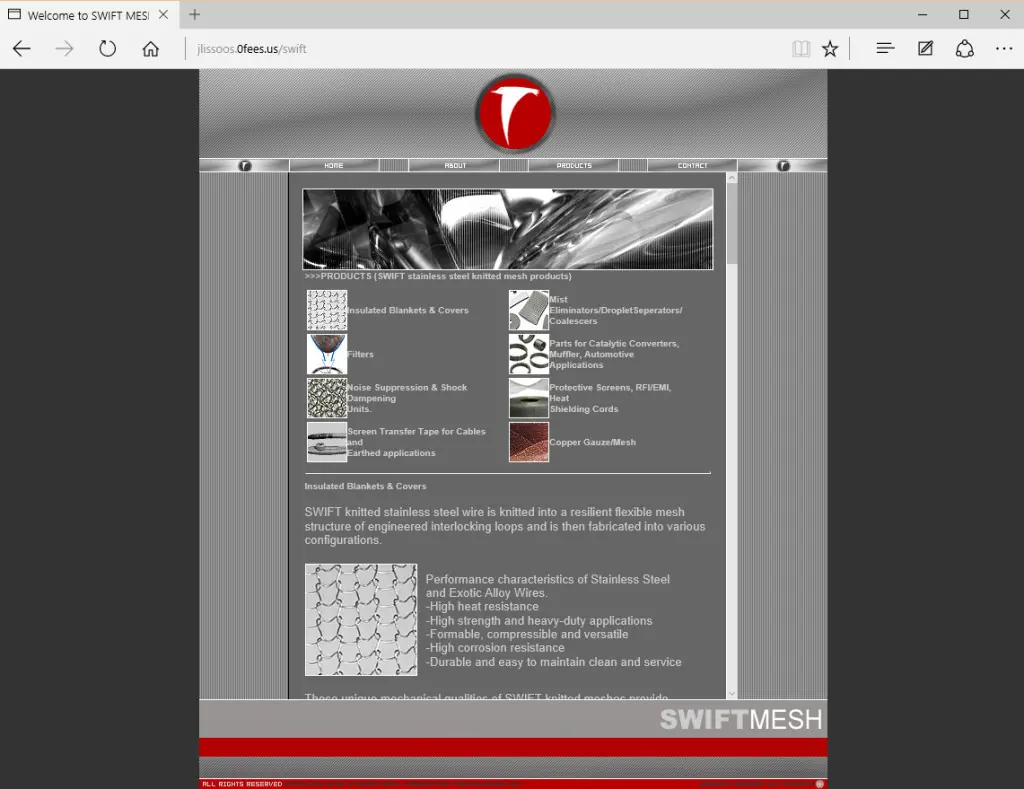1024x789 pixels.
Task: Click the Mist Eliminators product thumbnail
Action: [x=529, y=310]
